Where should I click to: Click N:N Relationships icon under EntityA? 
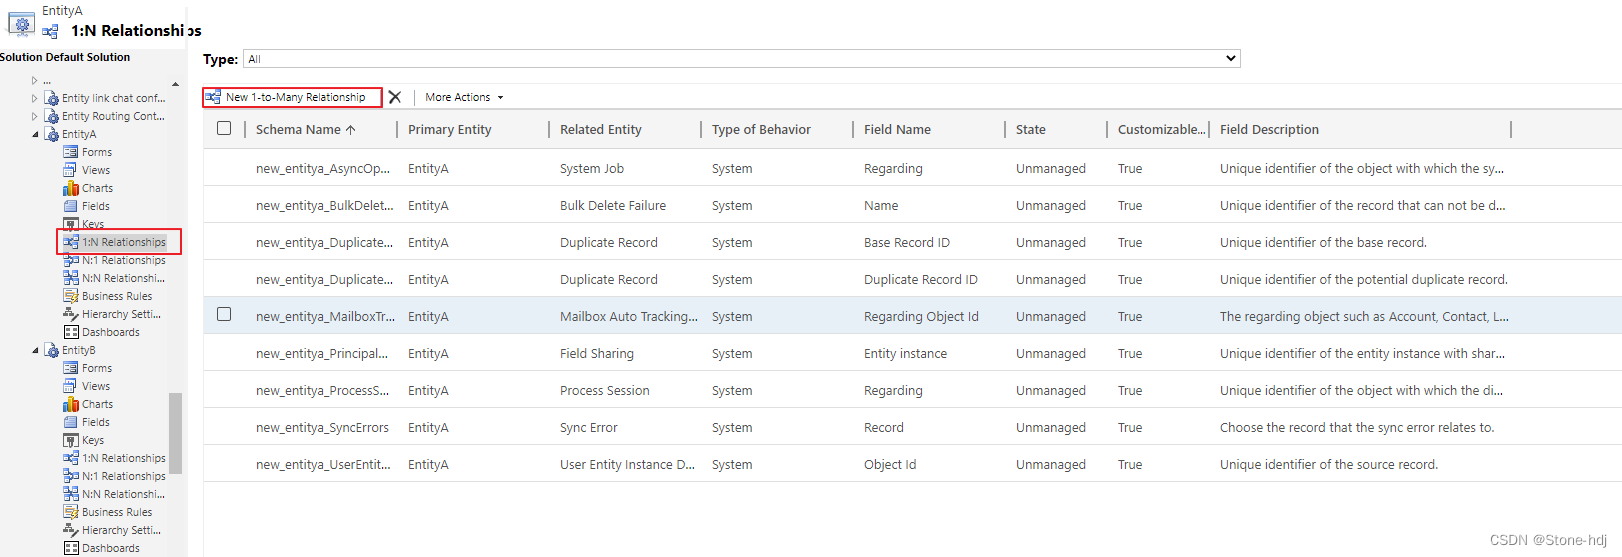(70, 278)
